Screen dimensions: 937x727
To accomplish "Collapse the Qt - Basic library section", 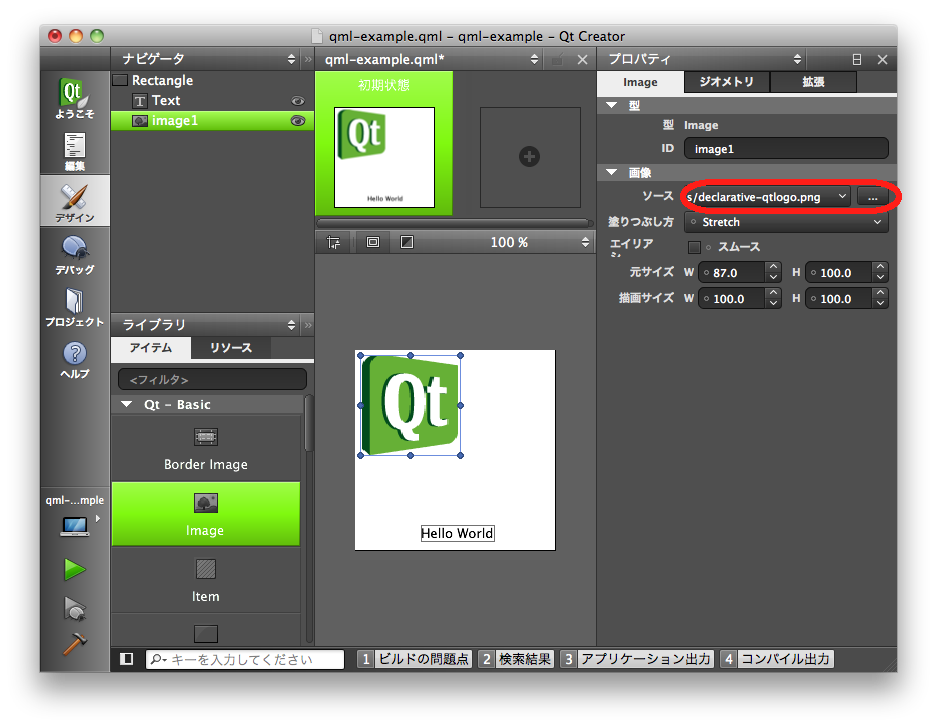I will pyautogui.click(x=127, y=405).
